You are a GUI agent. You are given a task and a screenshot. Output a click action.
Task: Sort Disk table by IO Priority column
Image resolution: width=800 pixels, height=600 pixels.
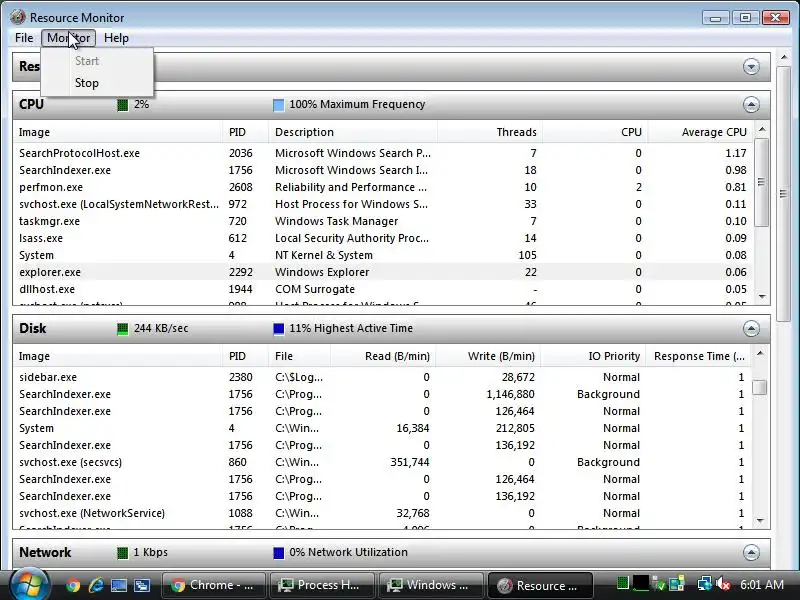(x=593, y=356)
